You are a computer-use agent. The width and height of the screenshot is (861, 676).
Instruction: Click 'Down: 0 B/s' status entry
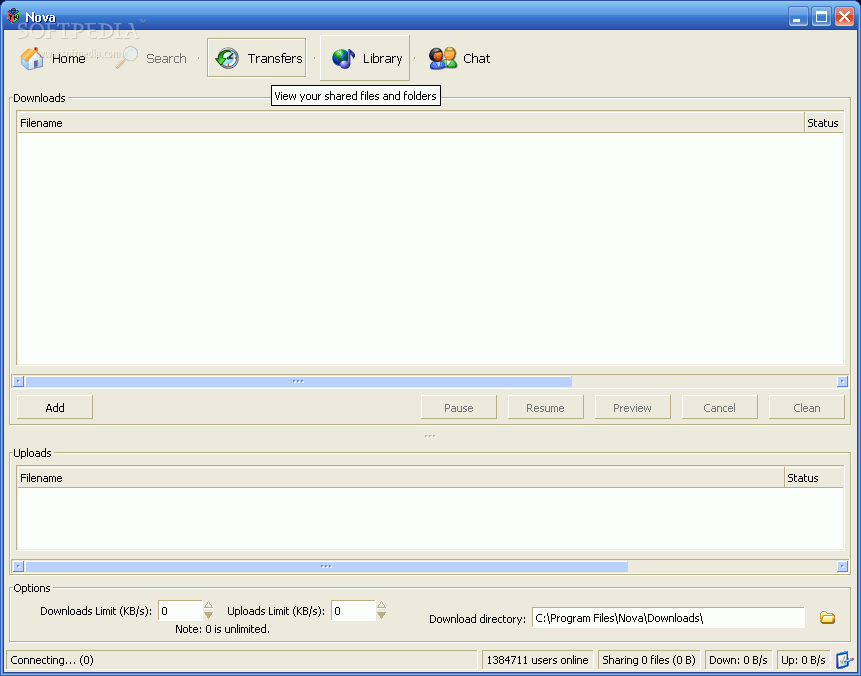(738, 660)
